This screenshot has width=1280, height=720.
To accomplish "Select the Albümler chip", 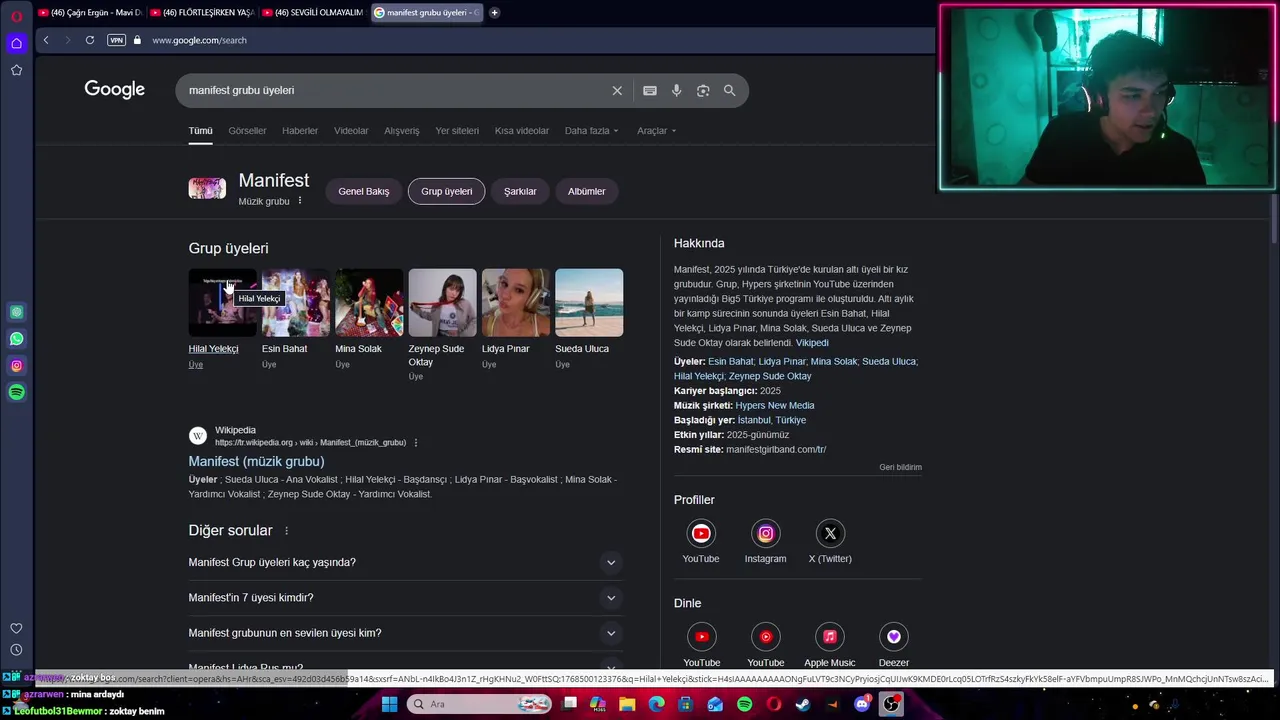I will [x=587, y=191].
